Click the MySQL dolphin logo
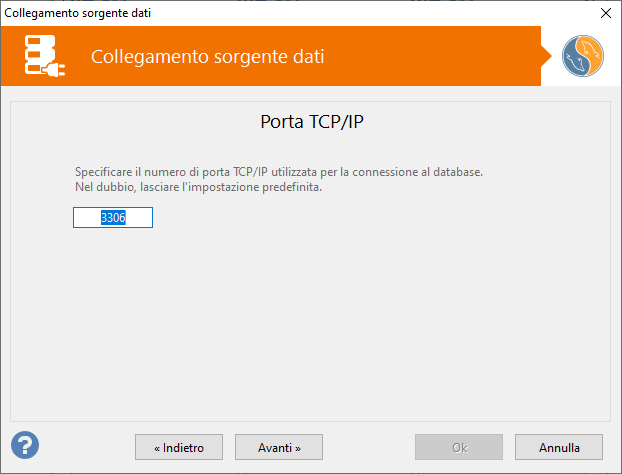The width and height of the screenshot is (622, 474). click(x=582, y=56)
